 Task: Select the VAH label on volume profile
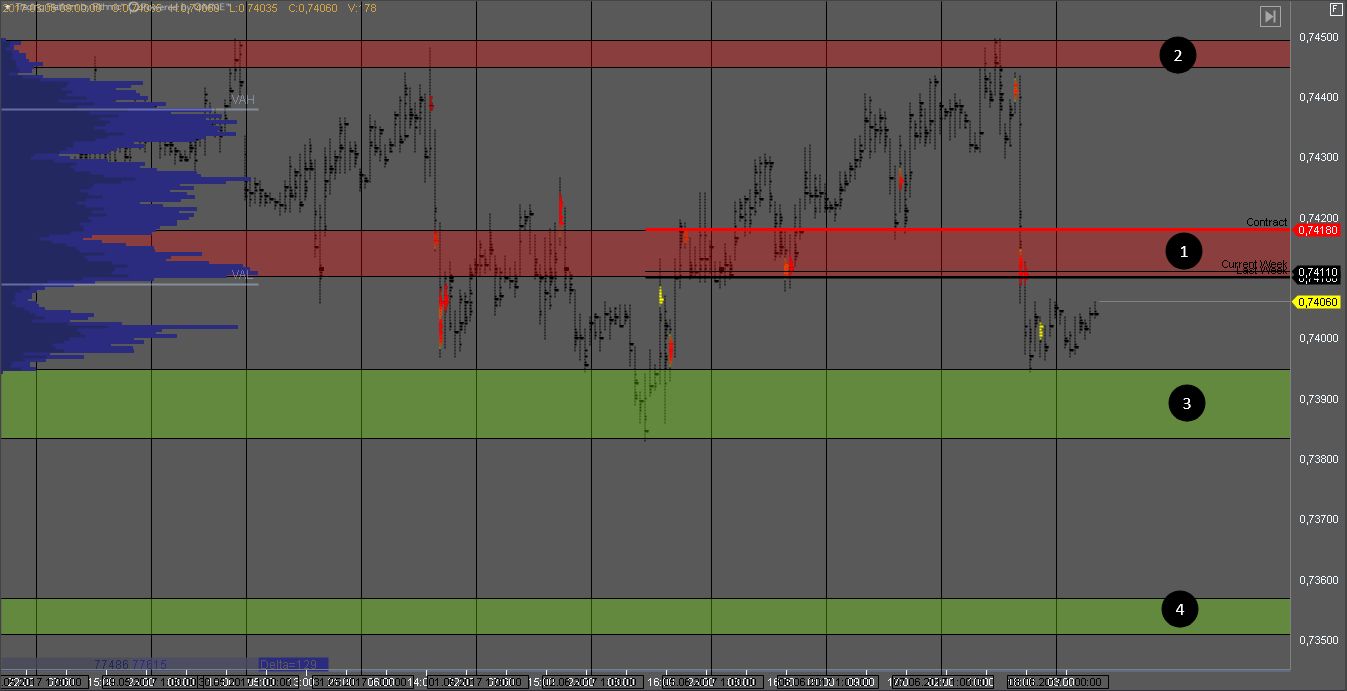tap(243, 101)
